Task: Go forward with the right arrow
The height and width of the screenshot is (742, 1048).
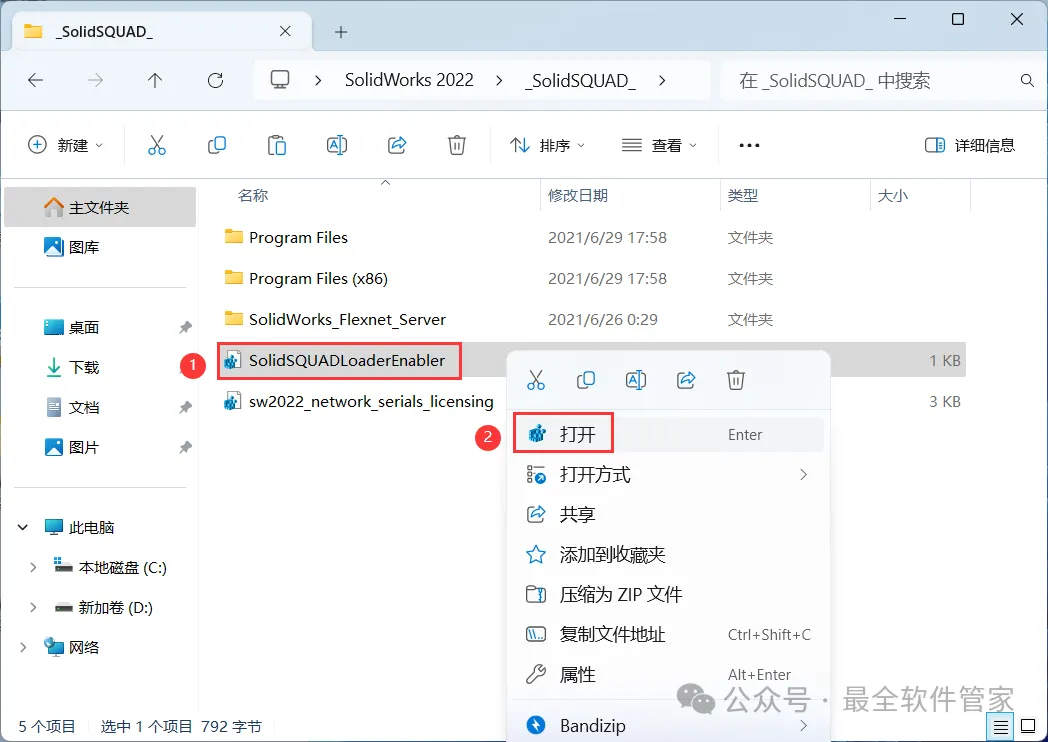Action: [96, 81]
